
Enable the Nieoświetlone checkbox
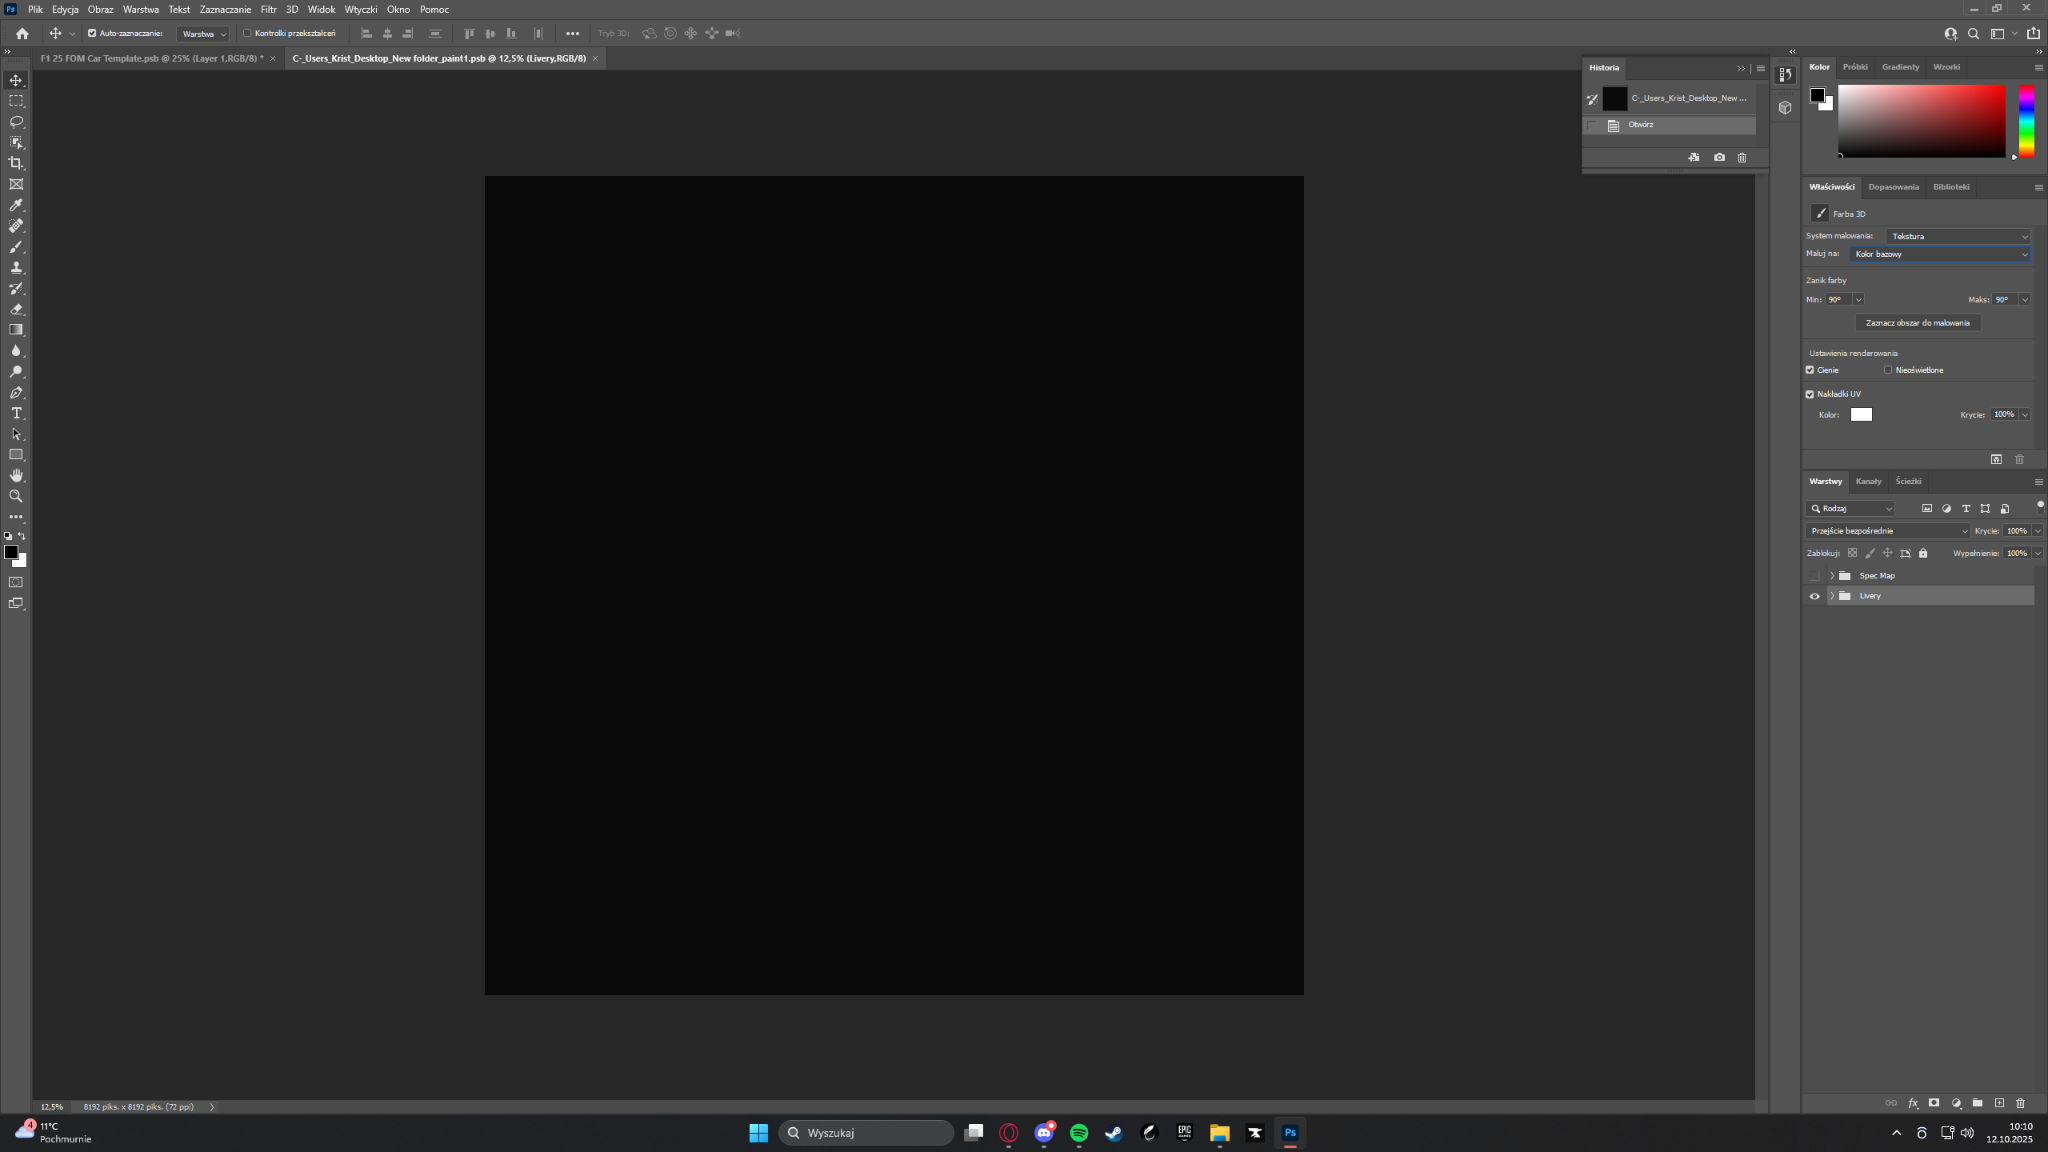[x=1888, y=370]
